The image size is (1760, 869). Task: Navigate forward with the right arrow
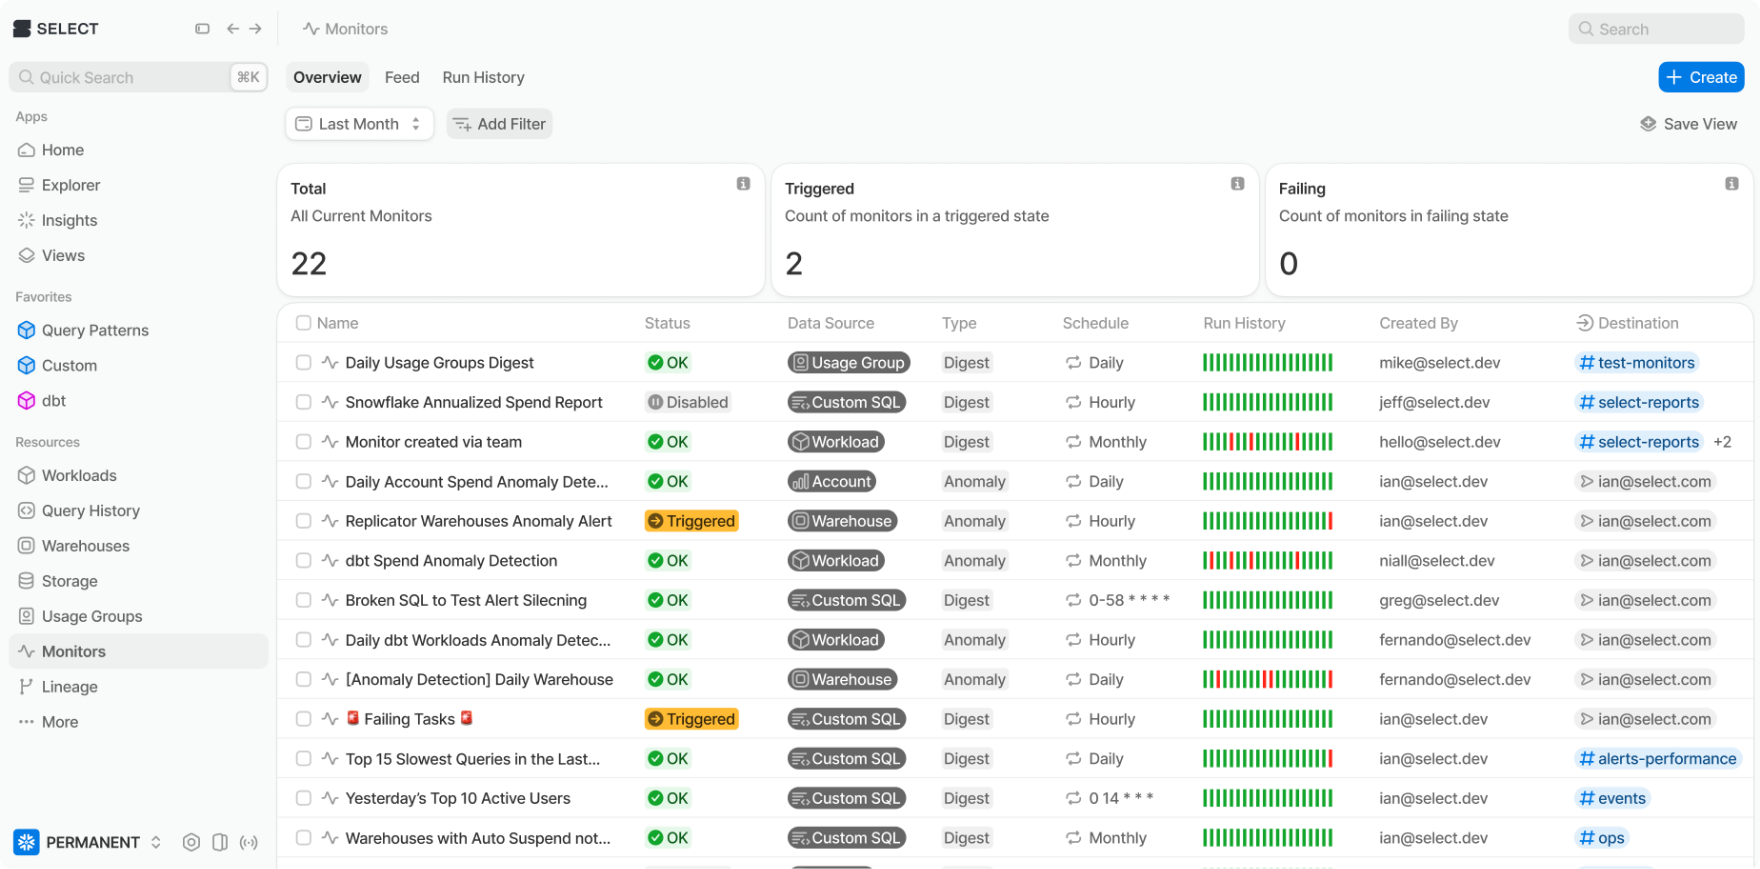pyautogui.click(x=256, y=29)
